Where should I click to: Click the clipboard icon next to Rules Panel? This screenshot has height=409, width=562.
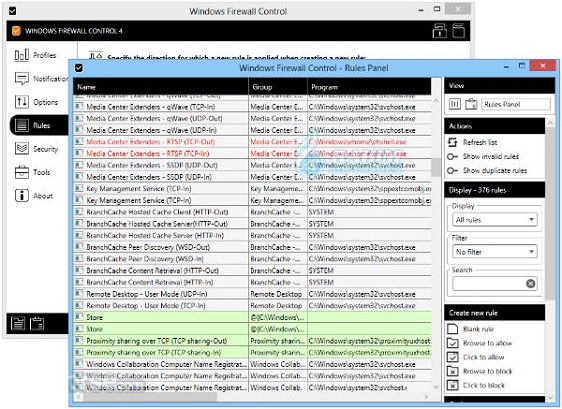pos(471,104)
